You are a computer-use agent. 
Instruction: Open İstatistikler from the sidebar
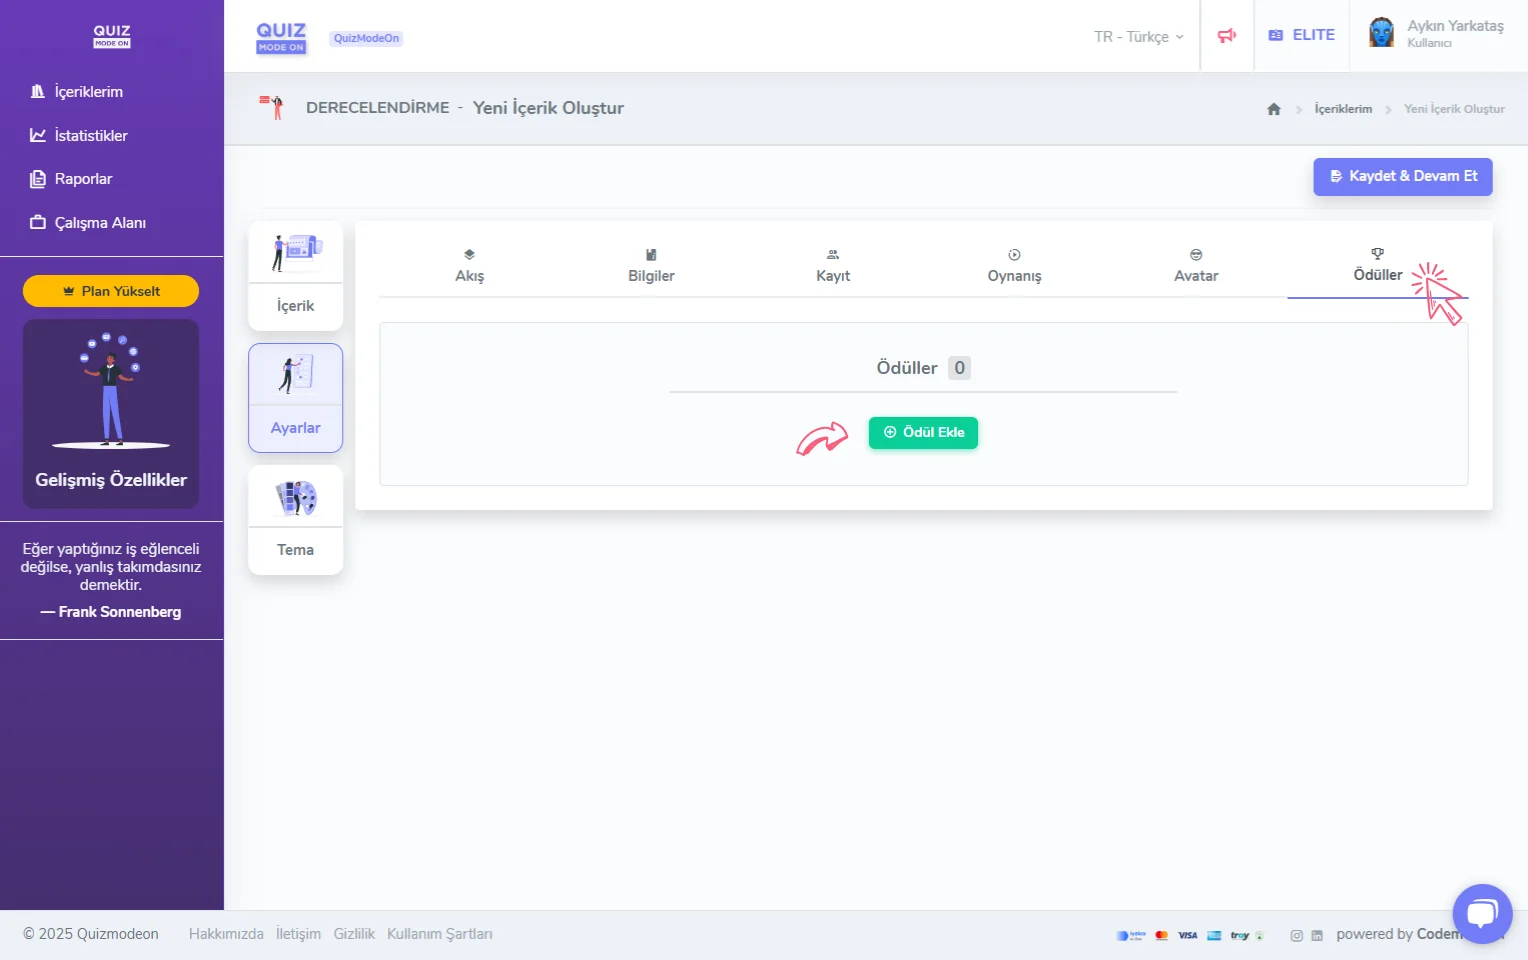[90, 136]
